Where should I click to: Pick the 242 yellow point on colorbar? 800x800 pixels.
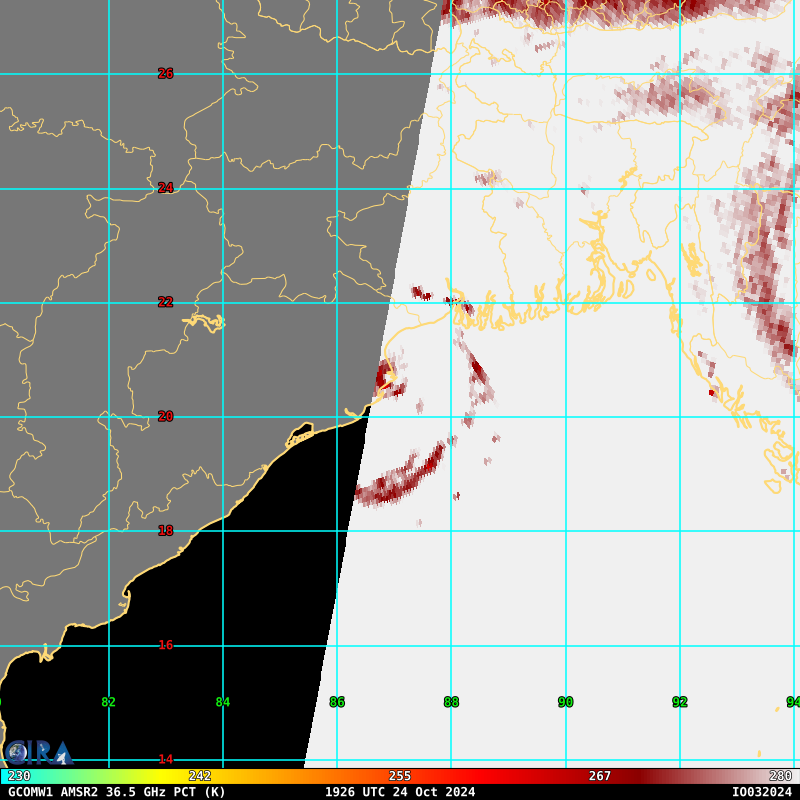200,776
